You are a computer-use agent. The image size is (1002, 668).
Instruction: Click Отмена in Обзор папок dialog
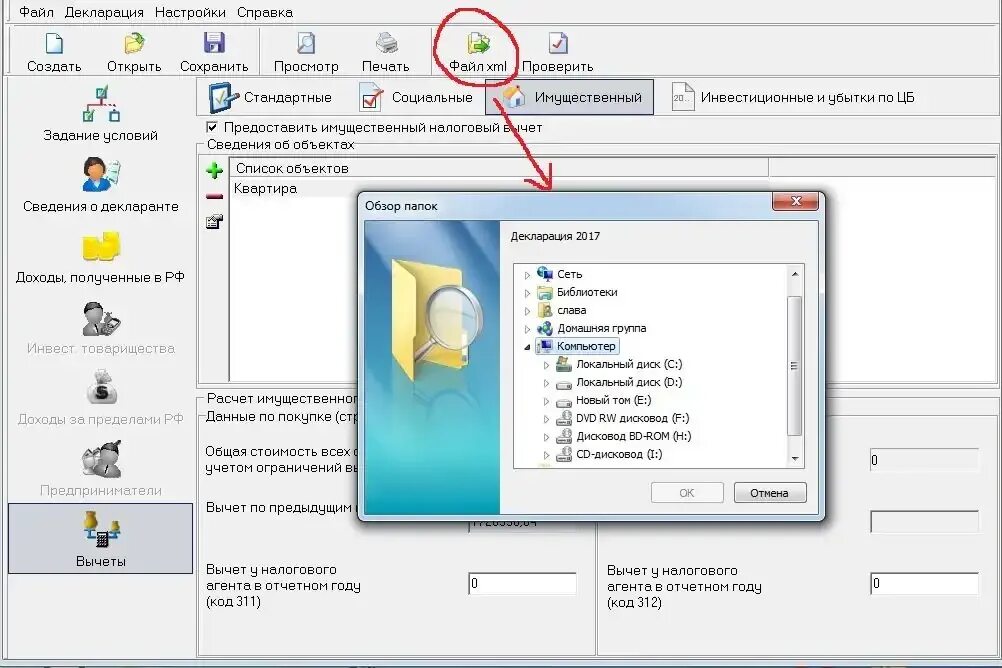769,493
